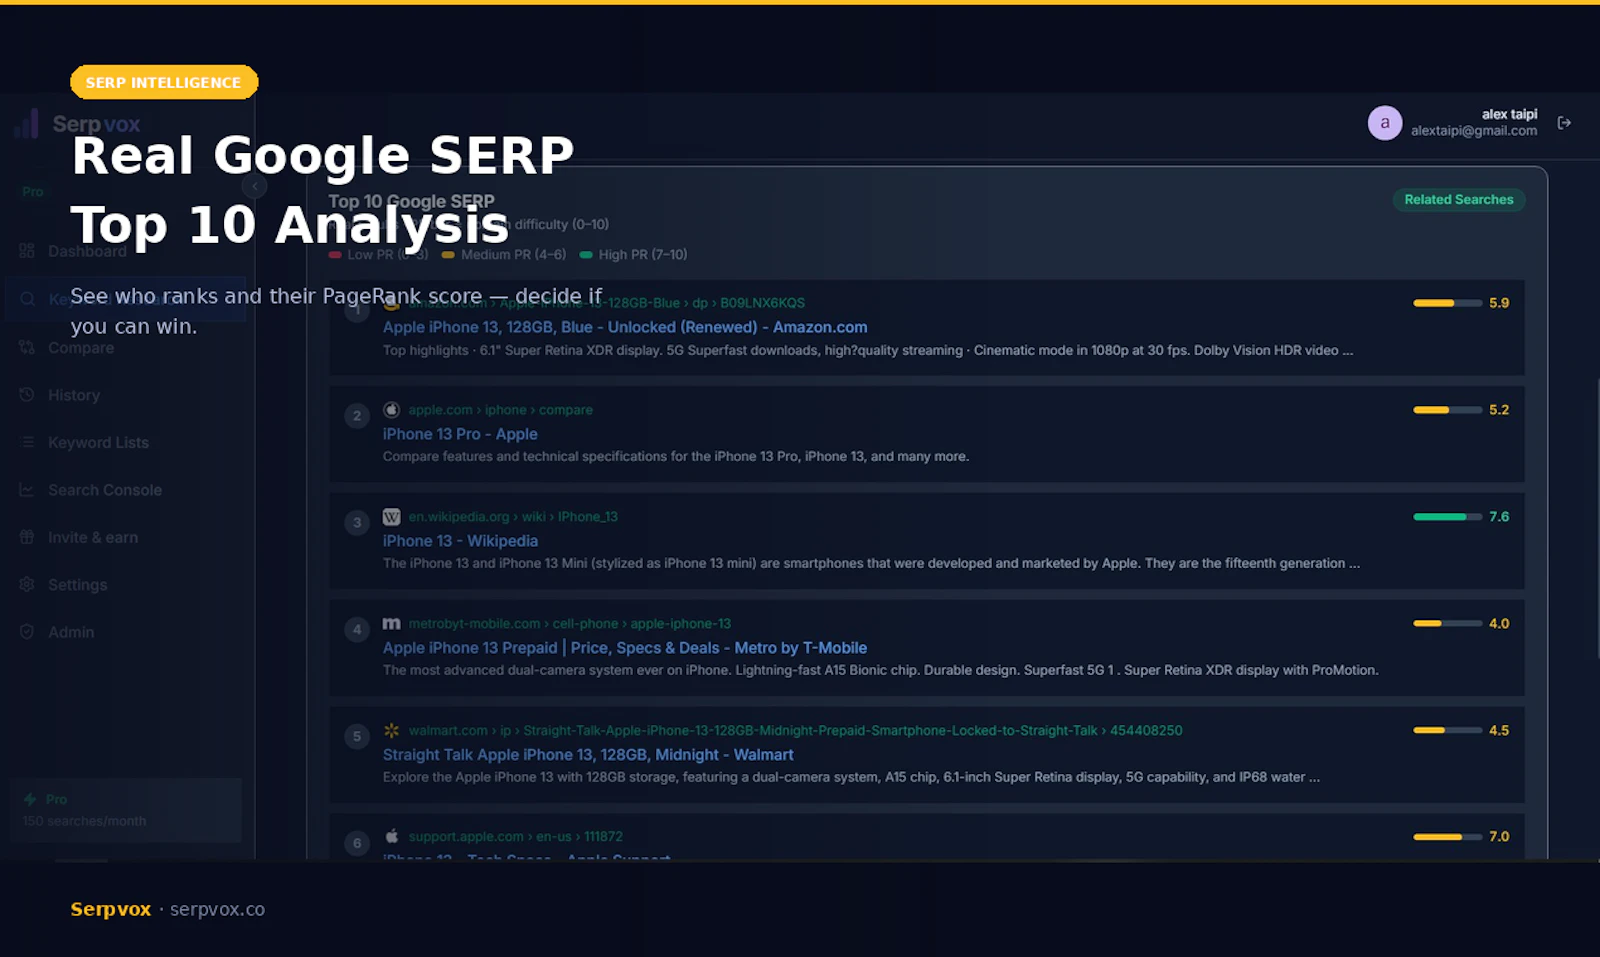1600x957 pixels.
Task: Collapse the sidebar with the chevron button
Action: click(255, 186)
